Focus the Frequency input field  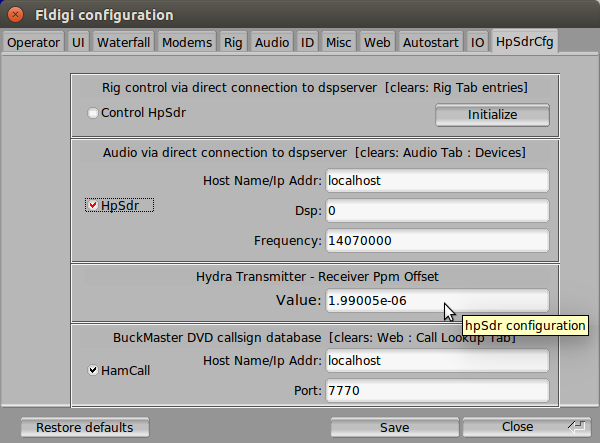[437, 241]
